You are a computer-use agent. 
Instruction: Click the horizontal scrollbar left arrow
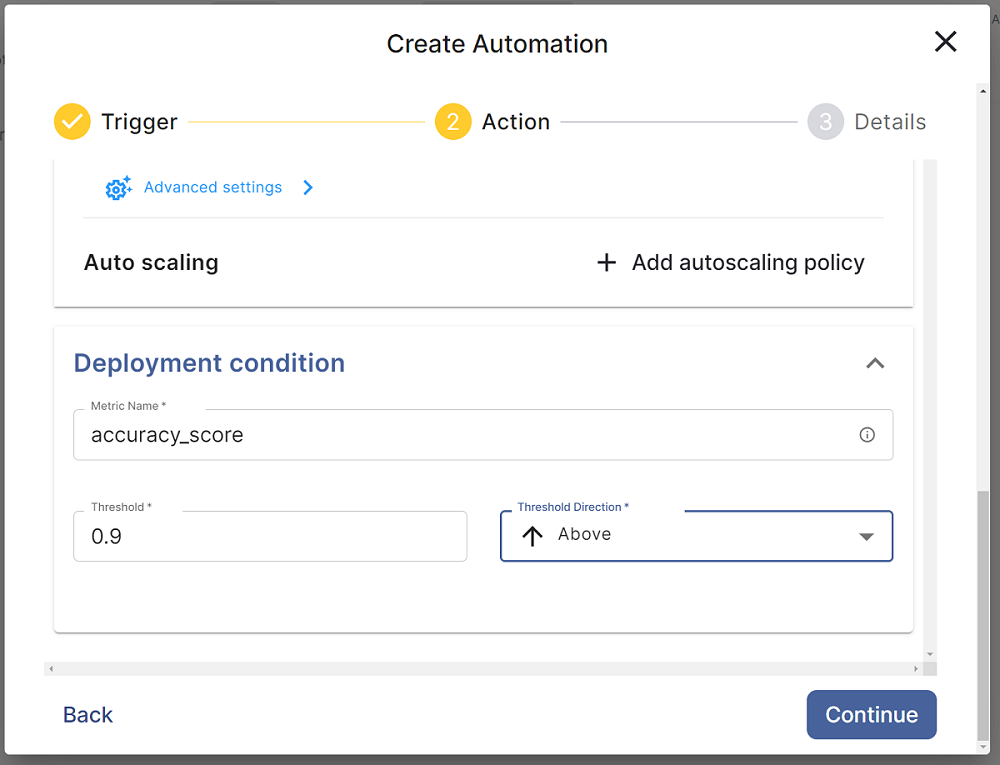(51, 669)
